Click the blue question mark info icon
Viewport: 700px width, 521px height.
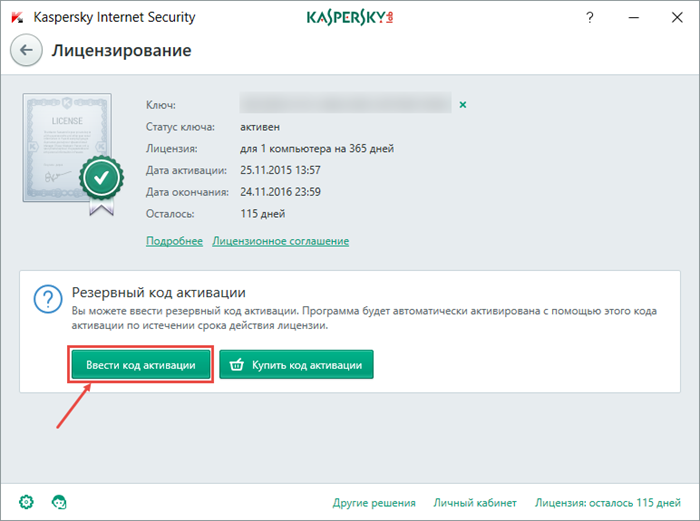[x=48, y=299]
